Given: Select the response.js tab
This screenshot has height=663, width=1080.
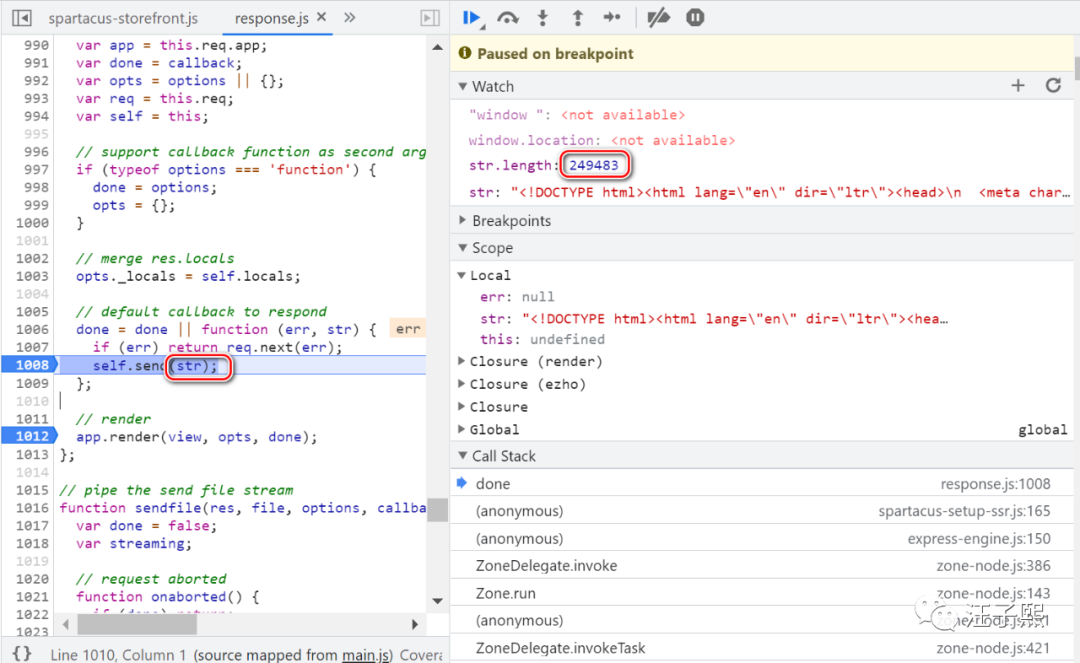Looking at the screenshot, I should 271,19.
